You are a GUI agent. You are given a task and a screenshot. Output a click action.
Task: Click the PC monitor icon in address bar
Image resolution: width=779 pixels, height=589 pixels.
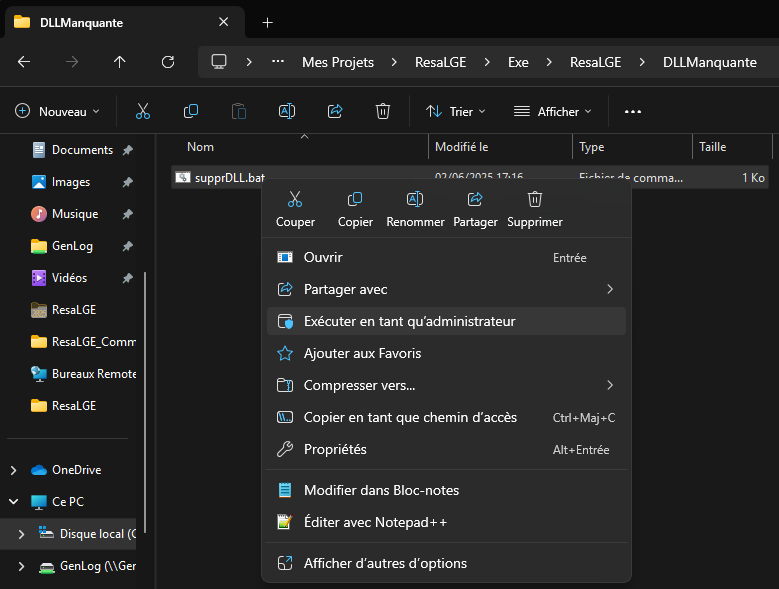(219, 62)
